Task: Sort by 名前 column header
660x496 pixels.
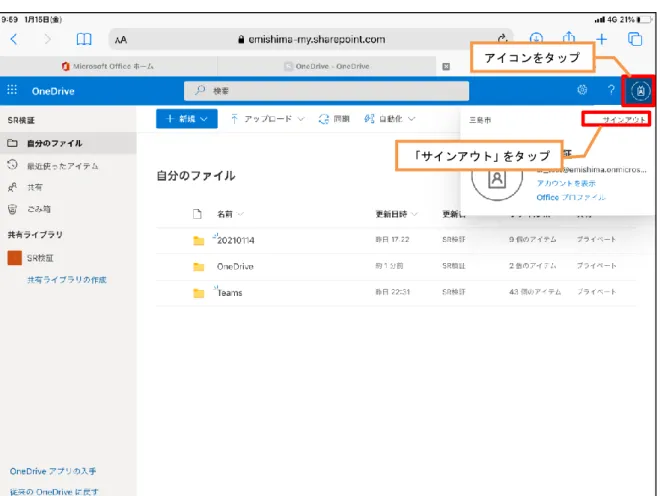Action: 230,214
